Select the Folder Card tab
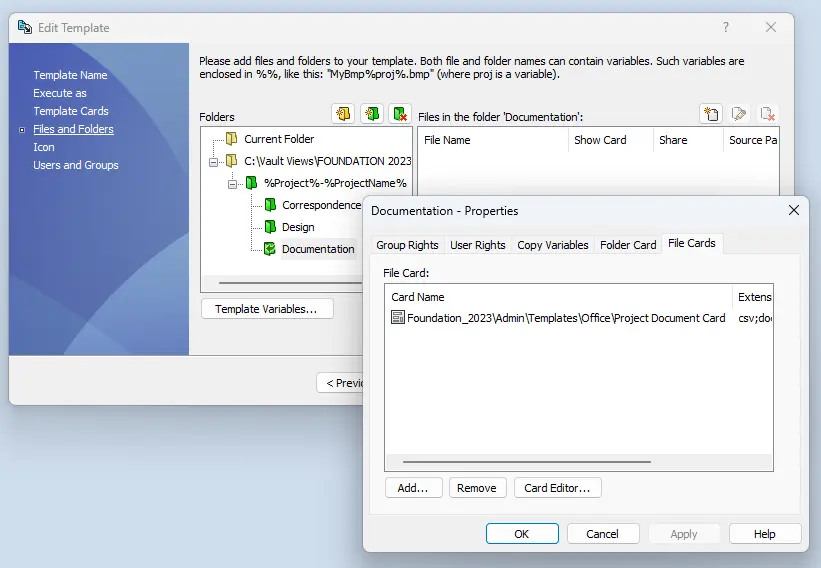 click(628, 245)
